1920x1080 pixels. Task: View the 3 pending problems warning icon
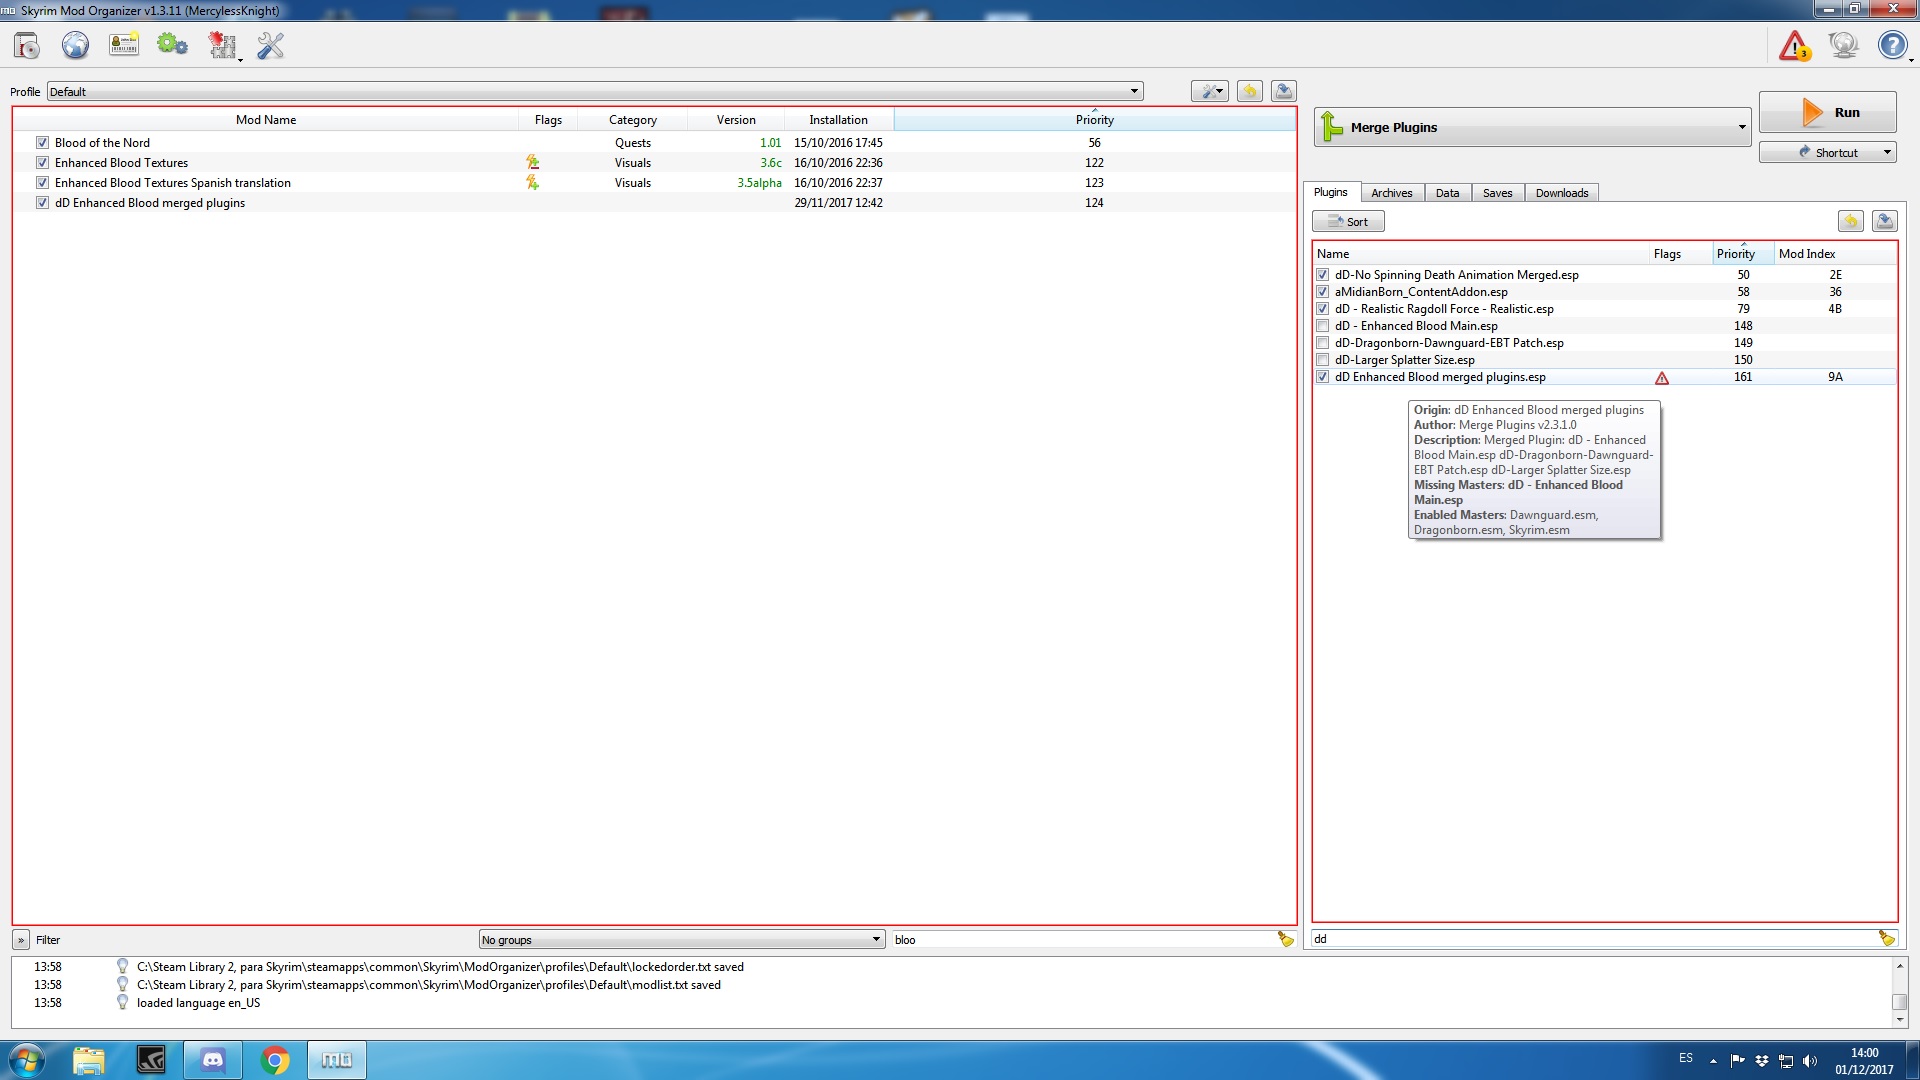tap(1794, 45)
